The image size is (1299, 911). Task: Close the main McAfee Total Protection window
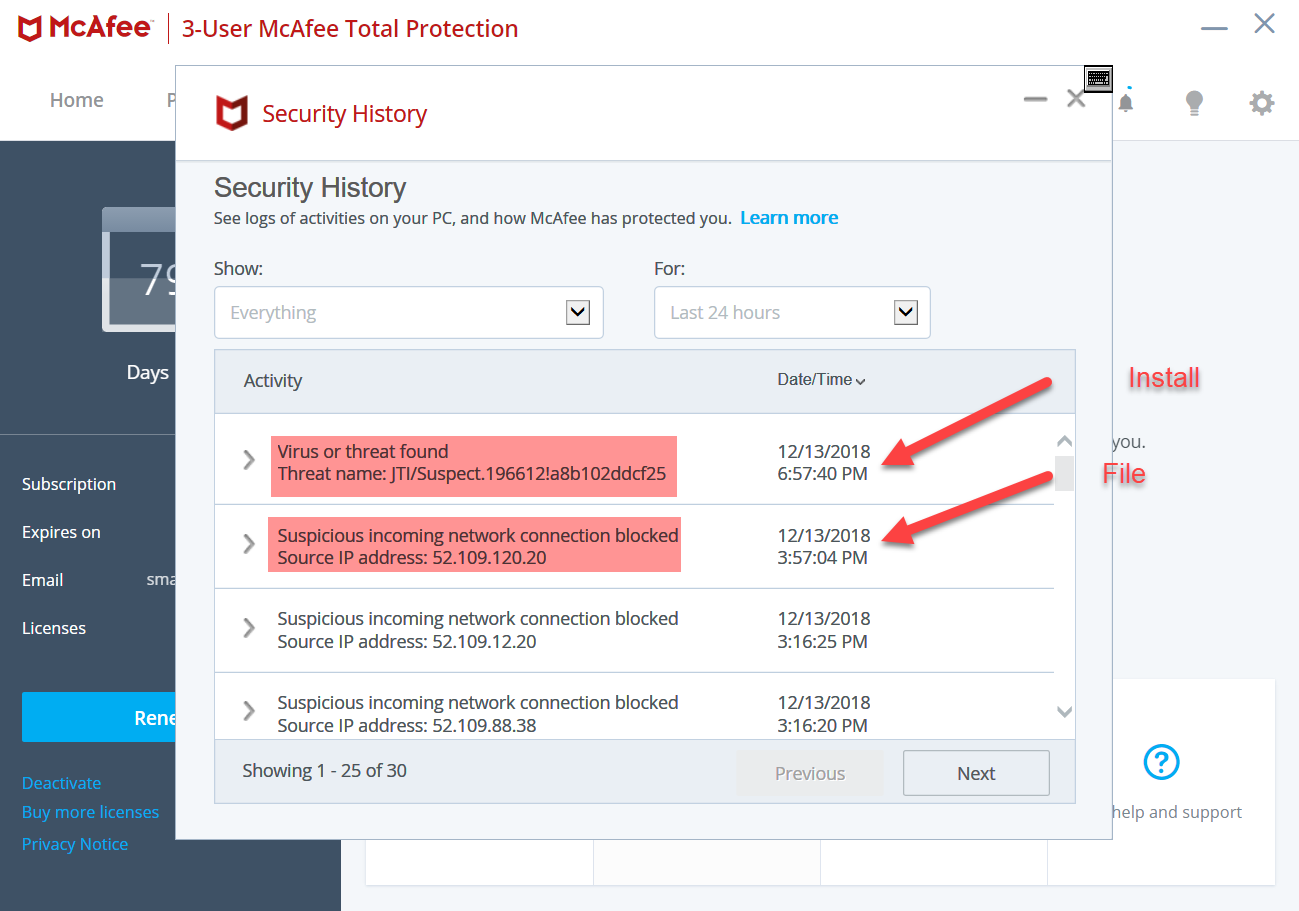[1265, 24]
